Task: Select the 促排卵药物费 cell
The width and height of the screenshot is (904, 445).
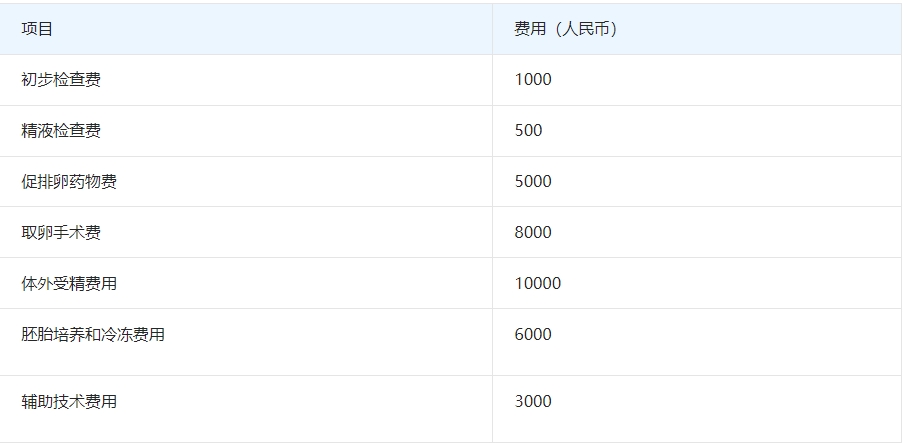Action: pyautogui.click(x=246, y=182)
